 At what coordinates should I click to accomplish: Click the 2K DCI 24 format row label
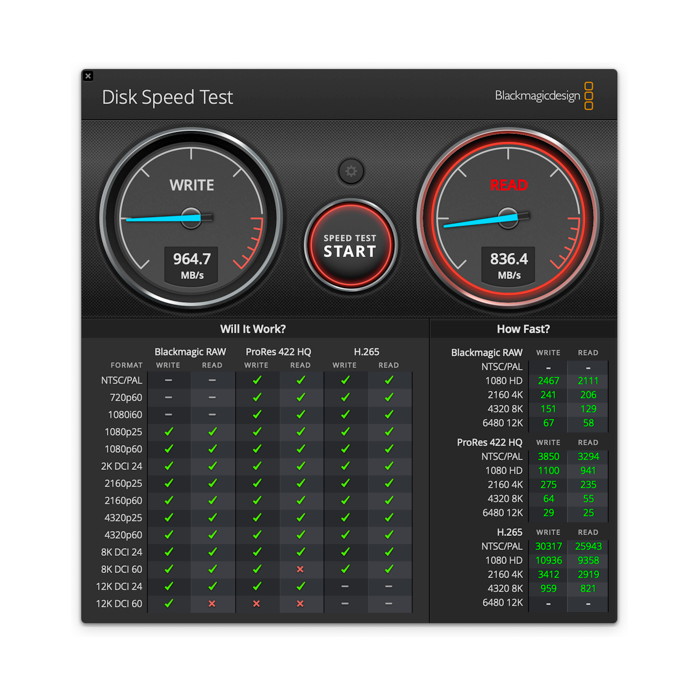121,466
